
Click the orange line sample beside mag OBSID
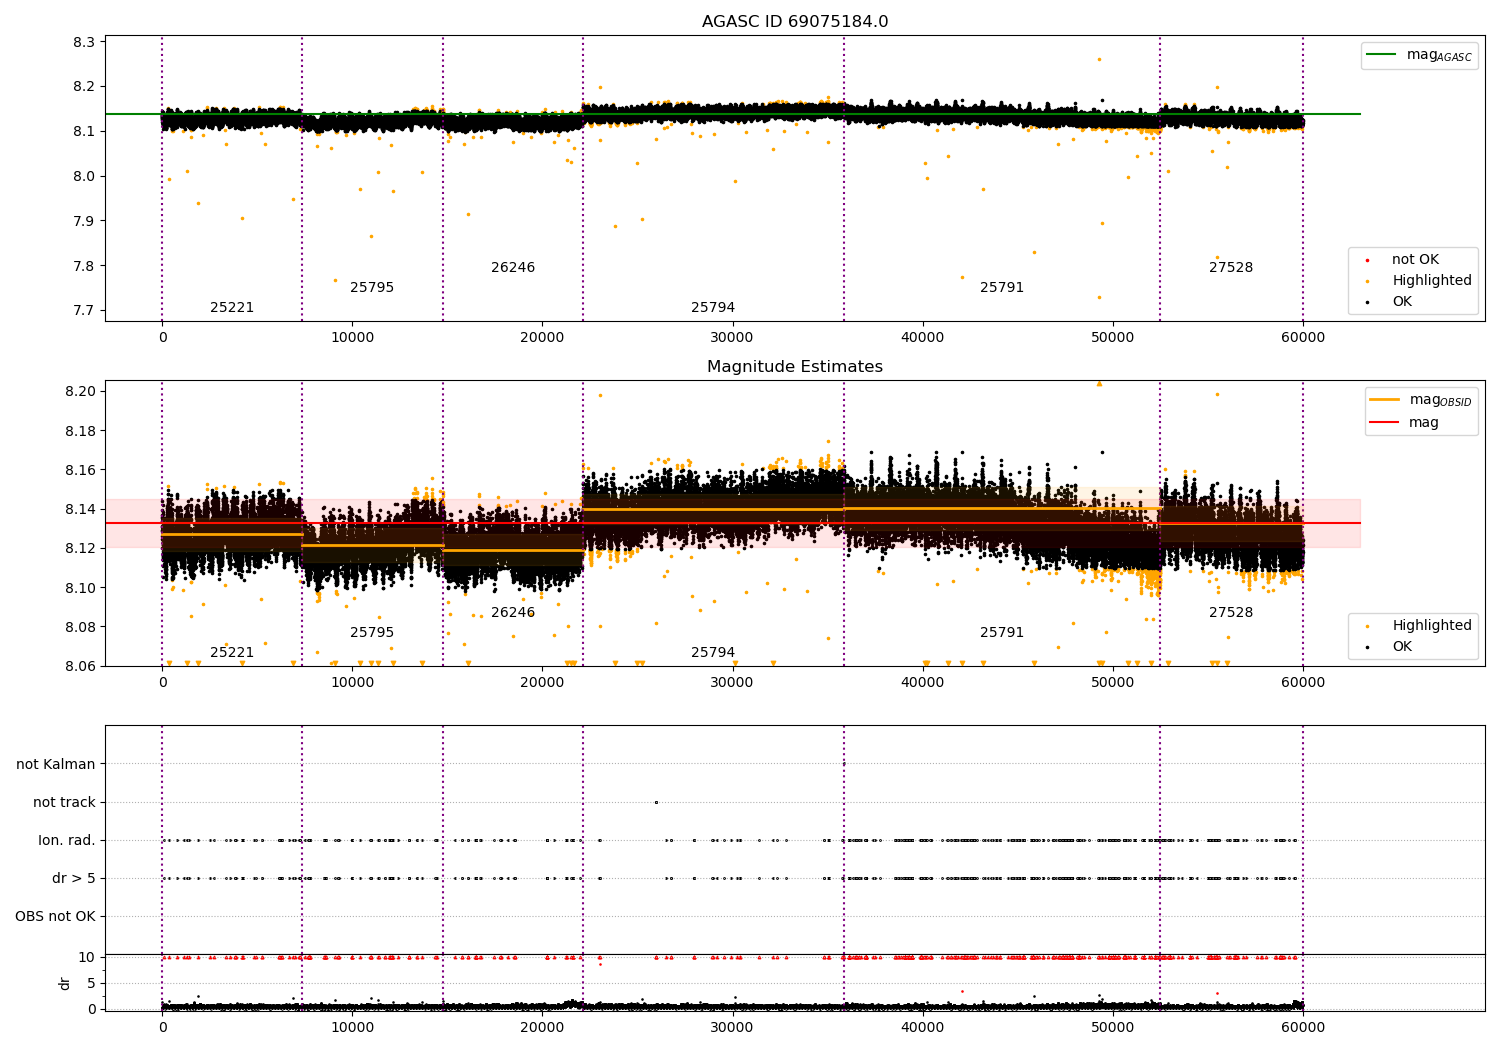(x=1385, y=400)
